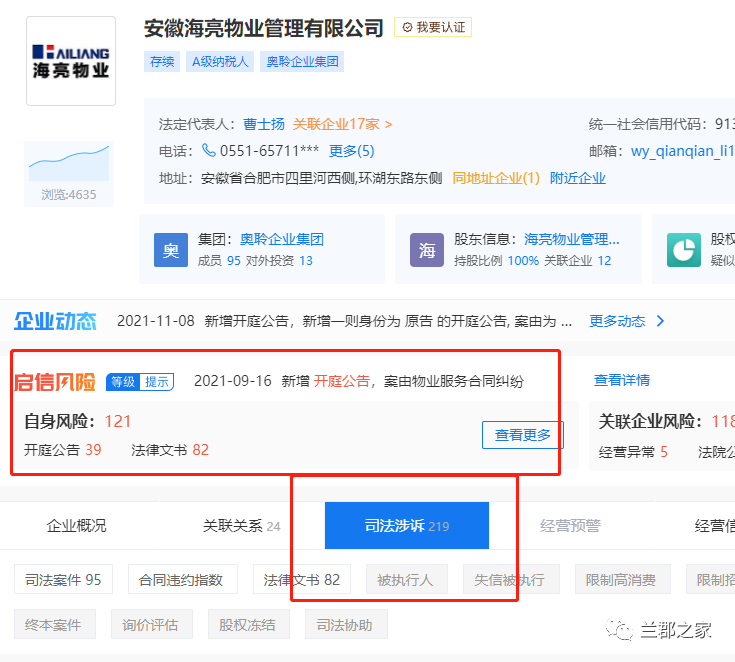
Task: Open the page views trend chart
Action: tap(69, 163)
